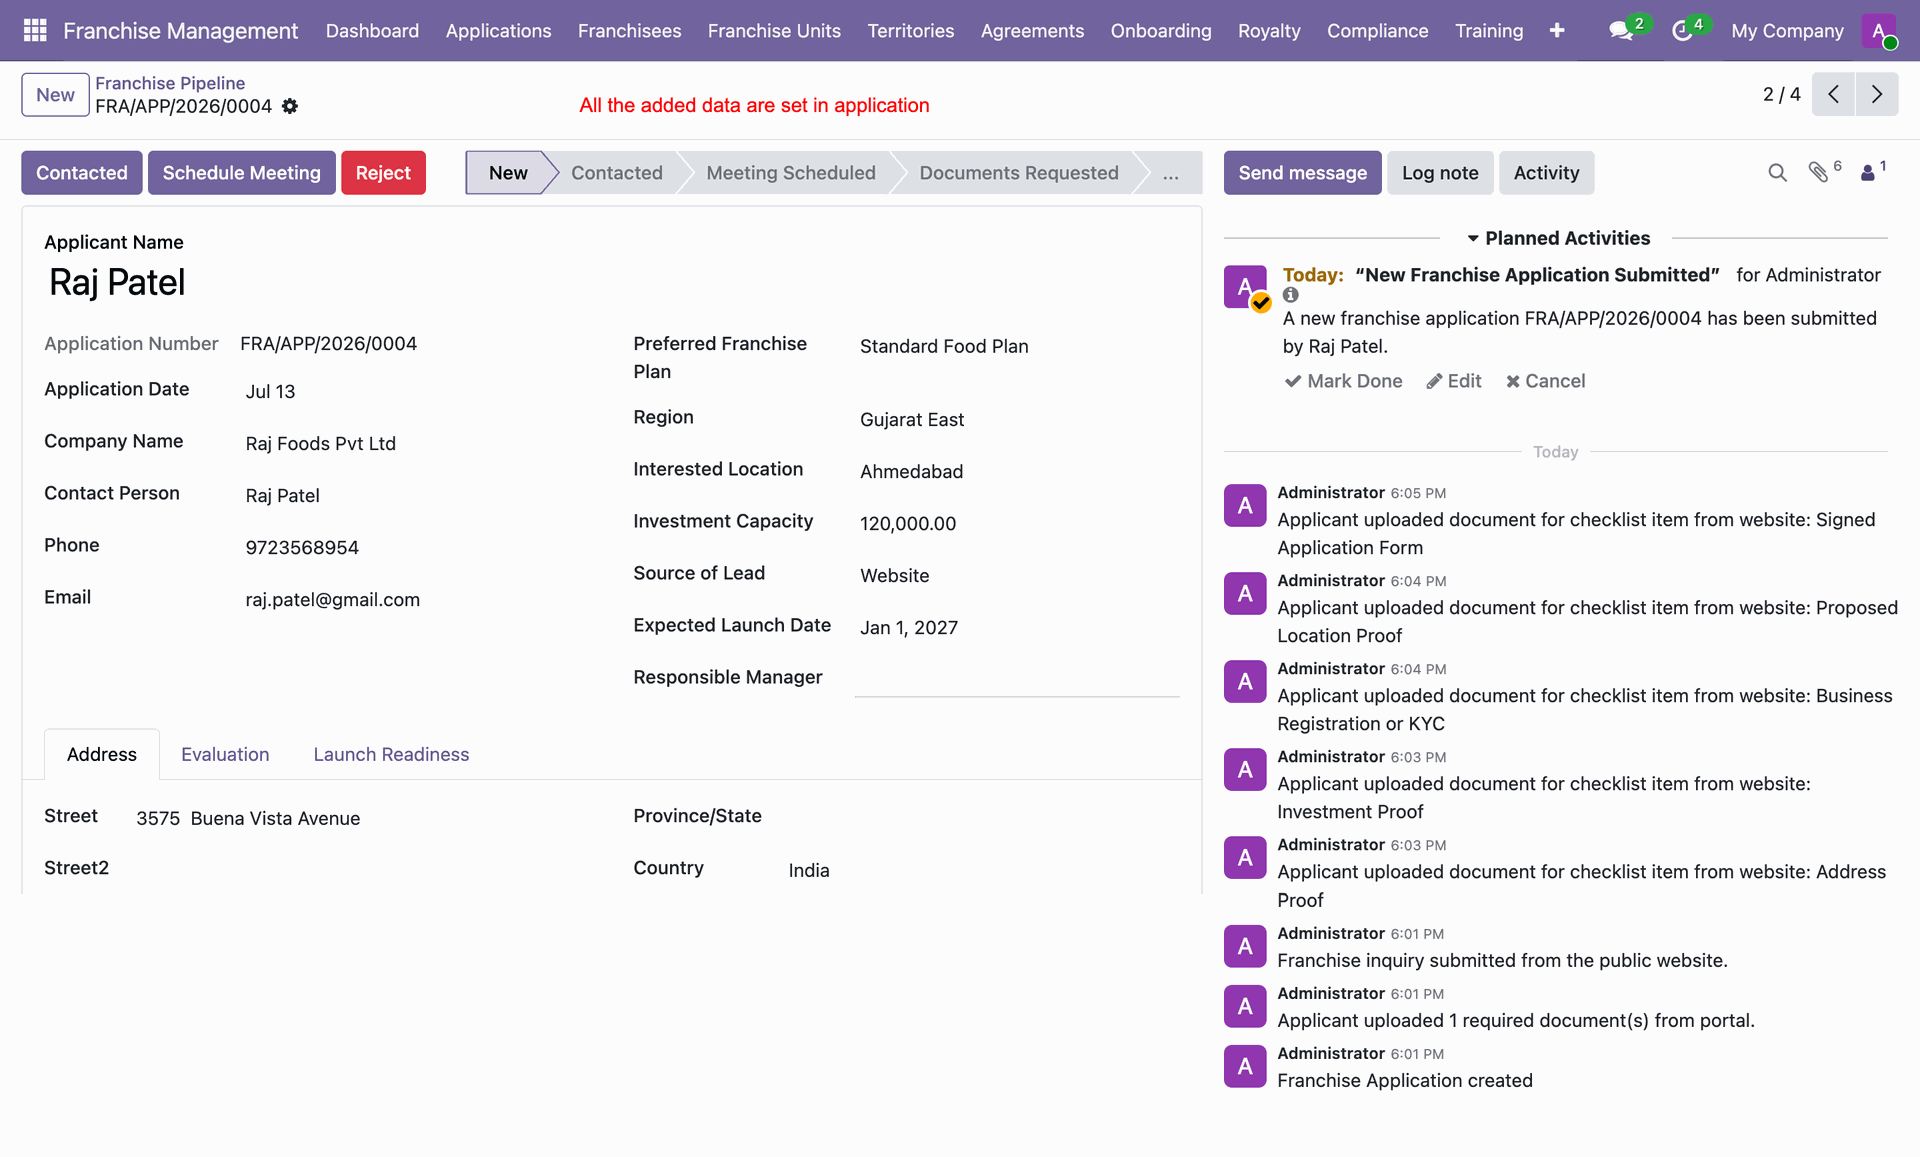Switch to the Evaluation tab
This screenshot has height=1157, width=1920.
[225, 754]
